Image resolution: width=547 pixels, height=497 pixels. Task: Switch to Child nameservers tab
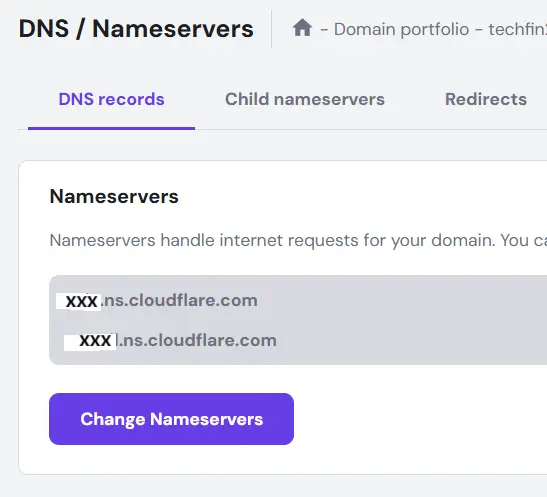click(305, 99)
